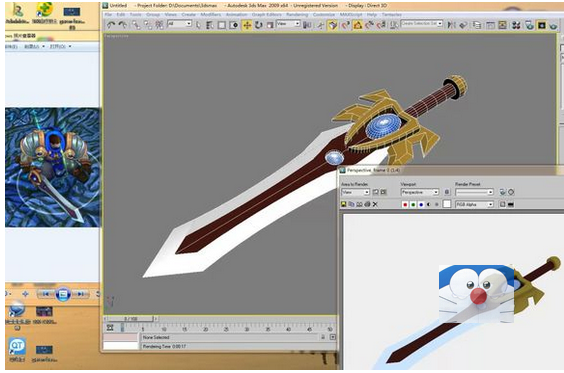Image resolution: width=564 pixels, height=373 pixels.
Task: Open the Area to Render dropdown
Action: [355, 192]
